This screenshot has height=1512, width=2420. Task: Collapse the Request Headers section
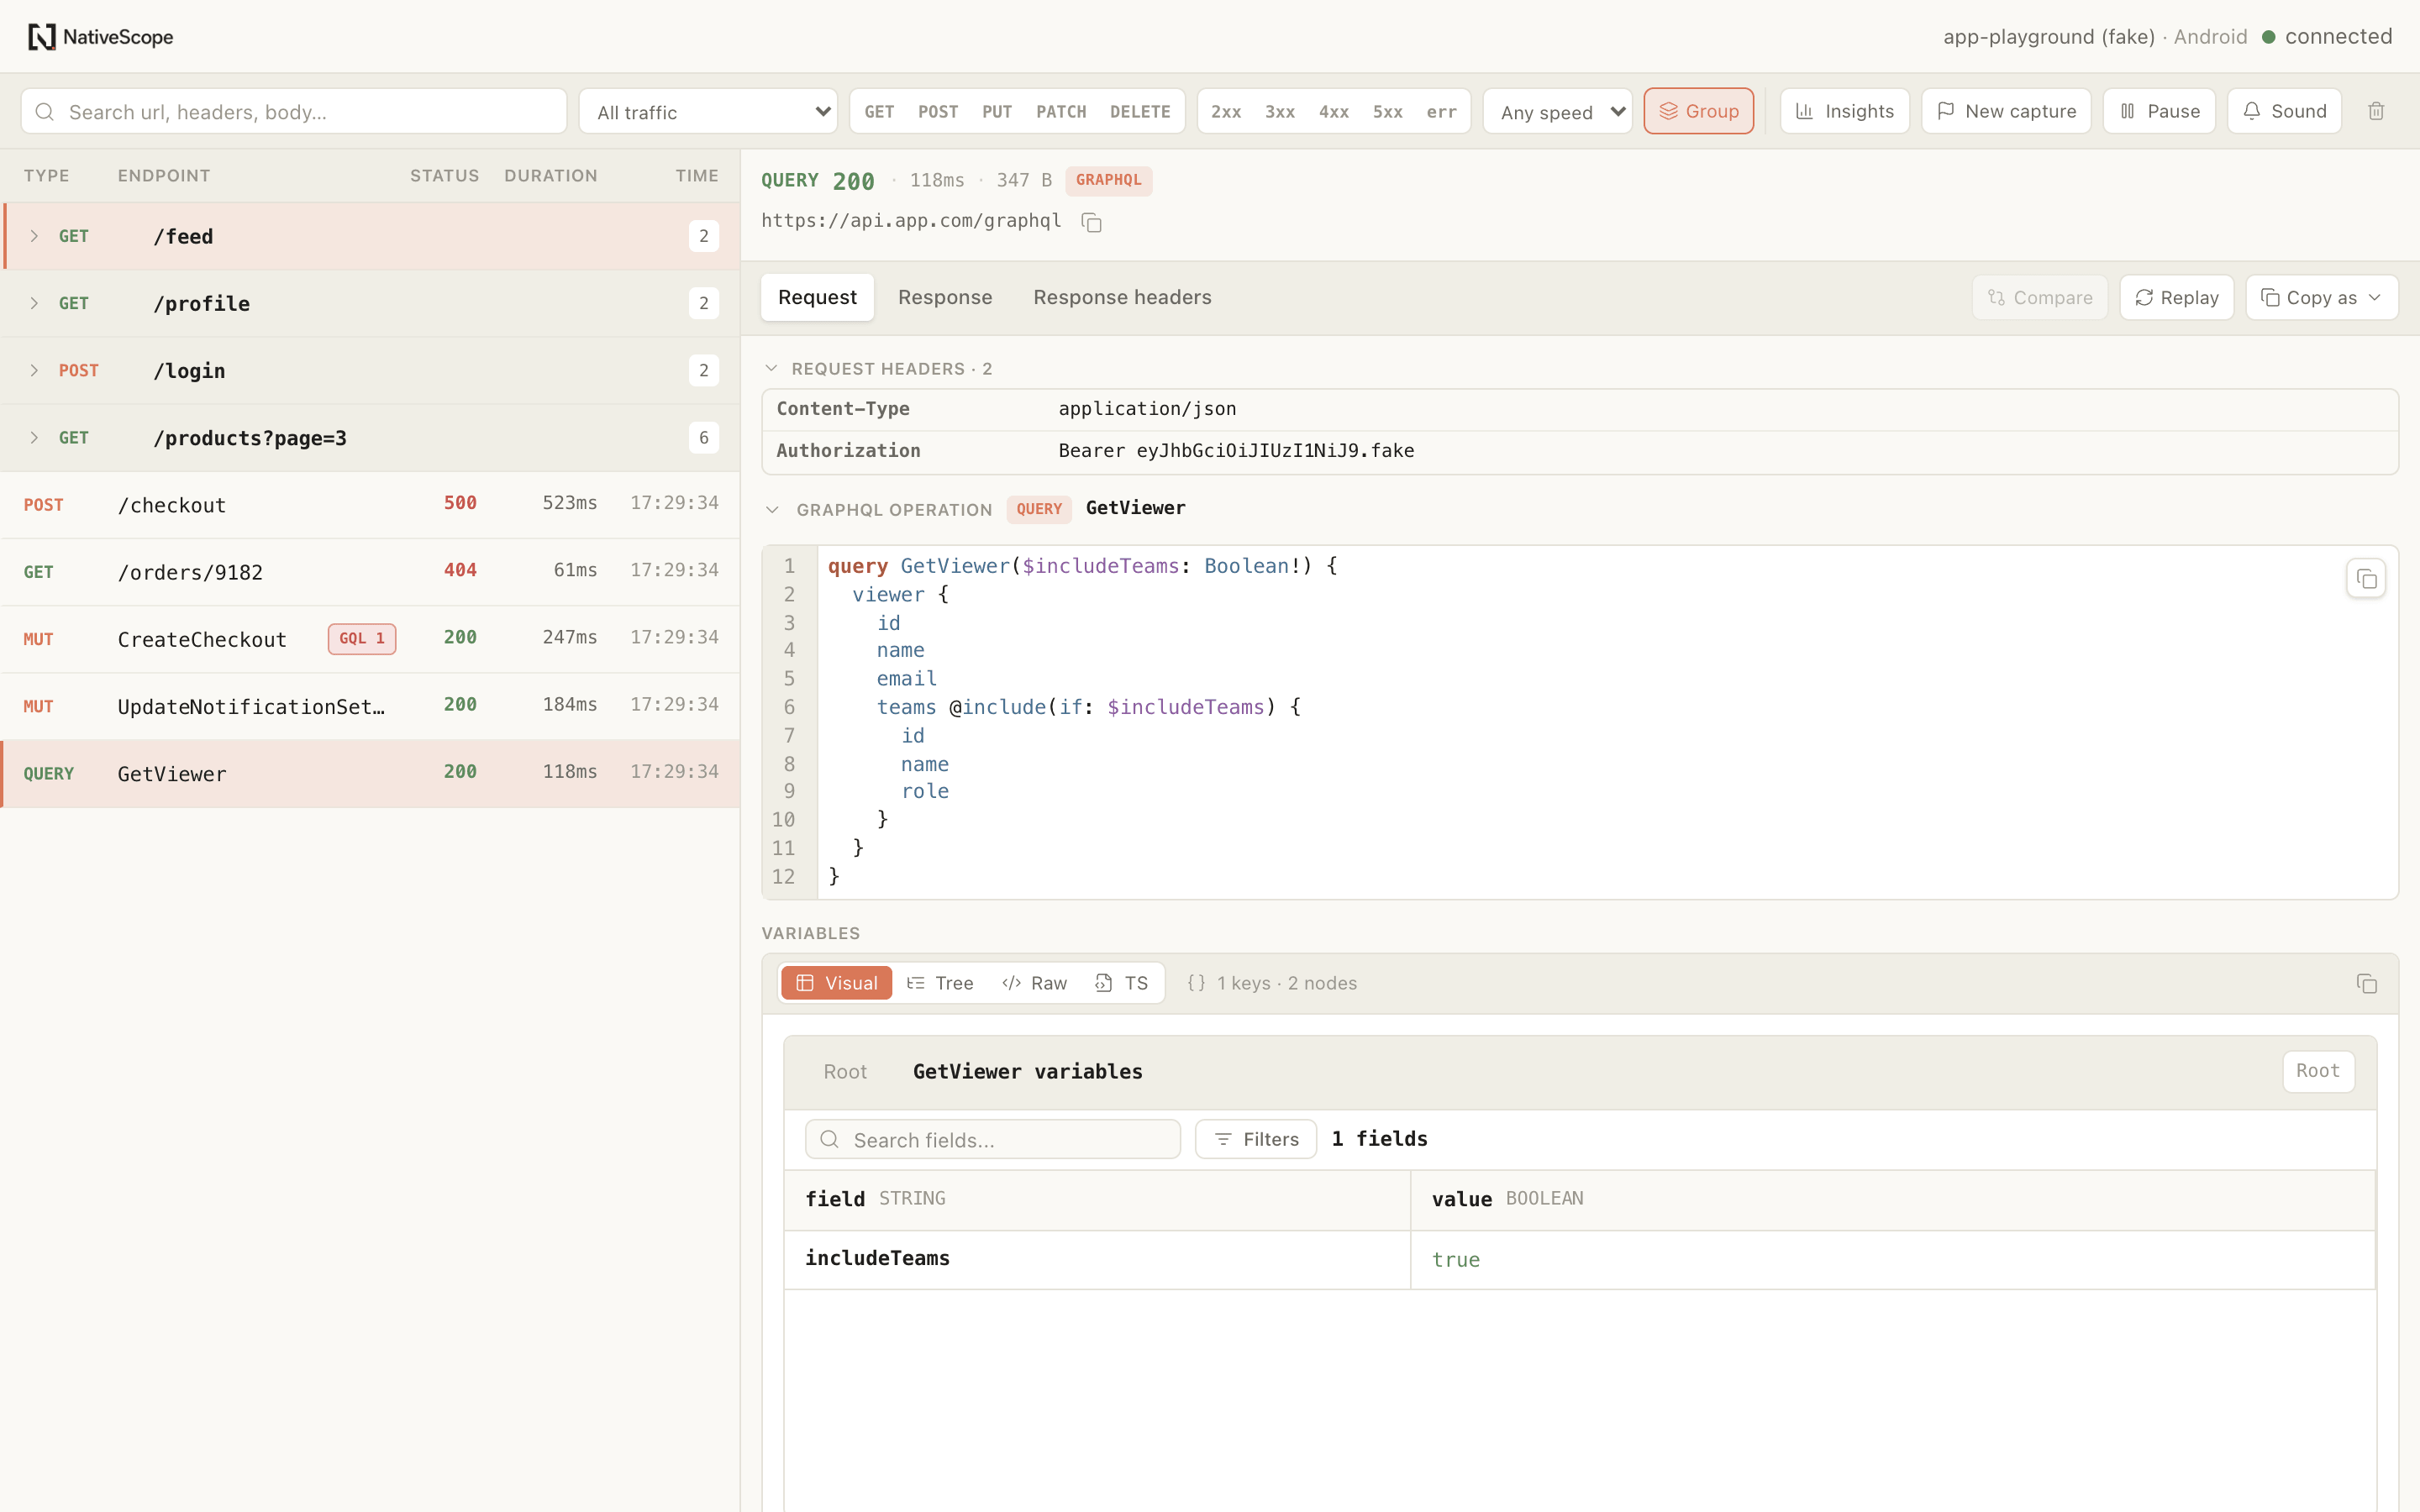pos(771,368)
